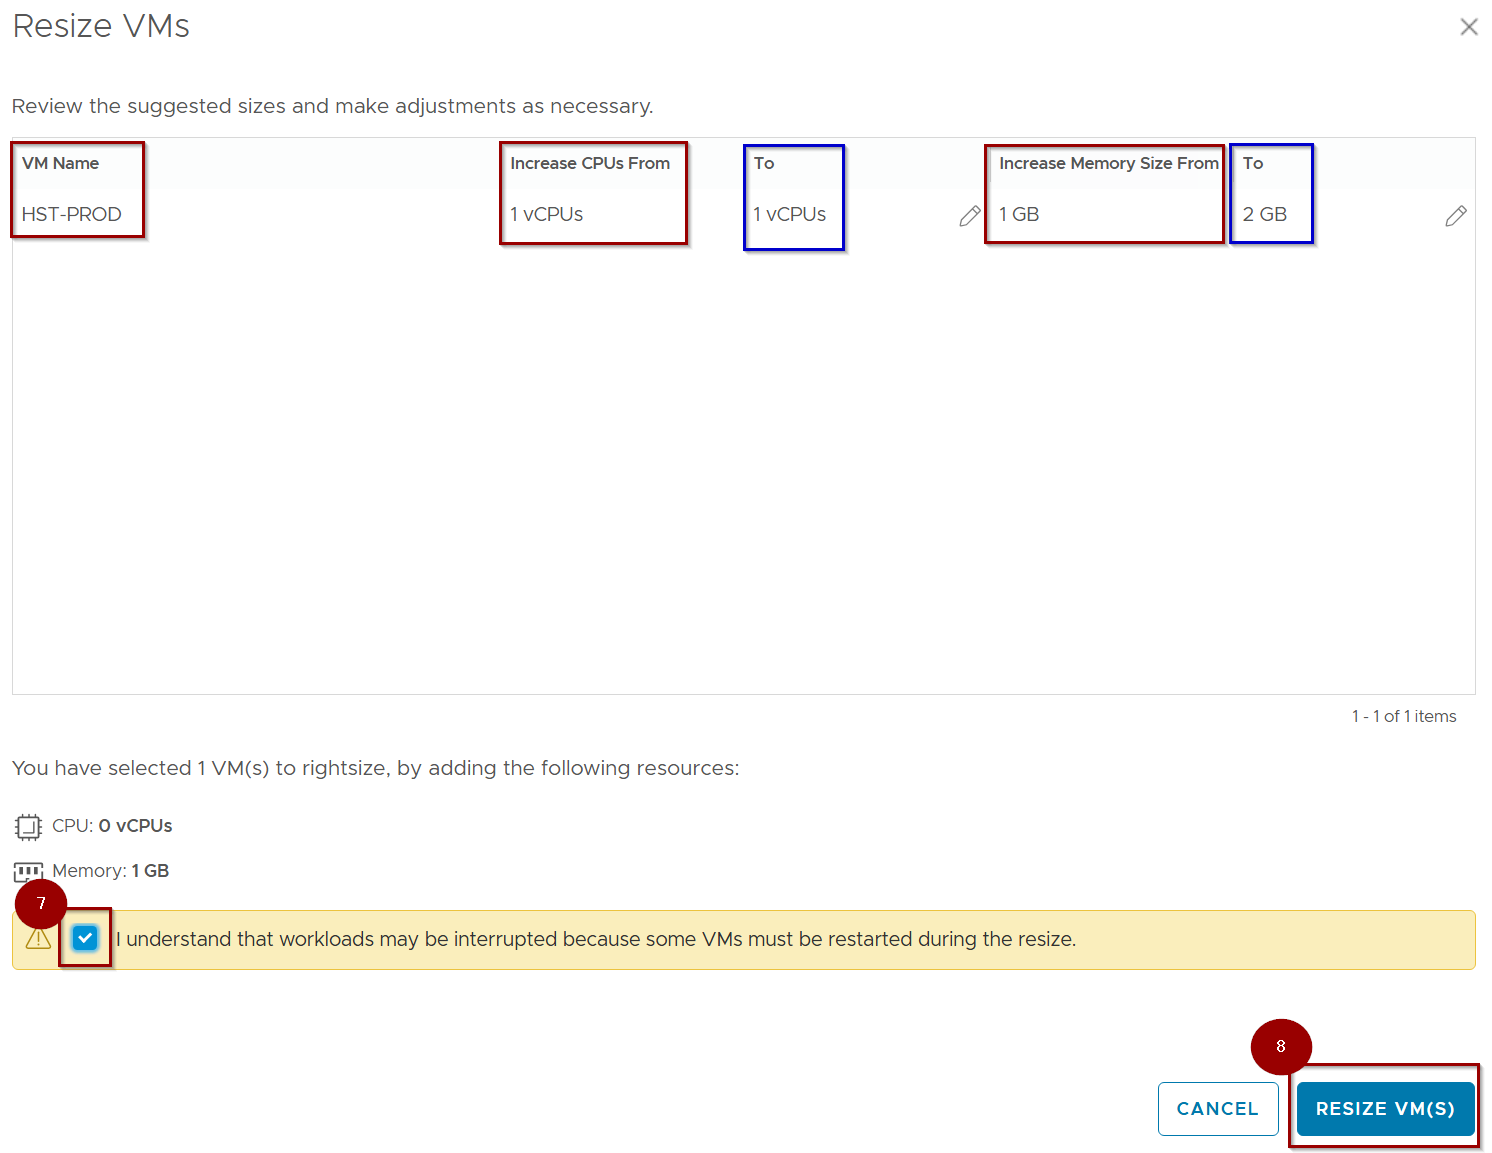
Task: Select the VM Name column header
Action: [x=60, y=163]
